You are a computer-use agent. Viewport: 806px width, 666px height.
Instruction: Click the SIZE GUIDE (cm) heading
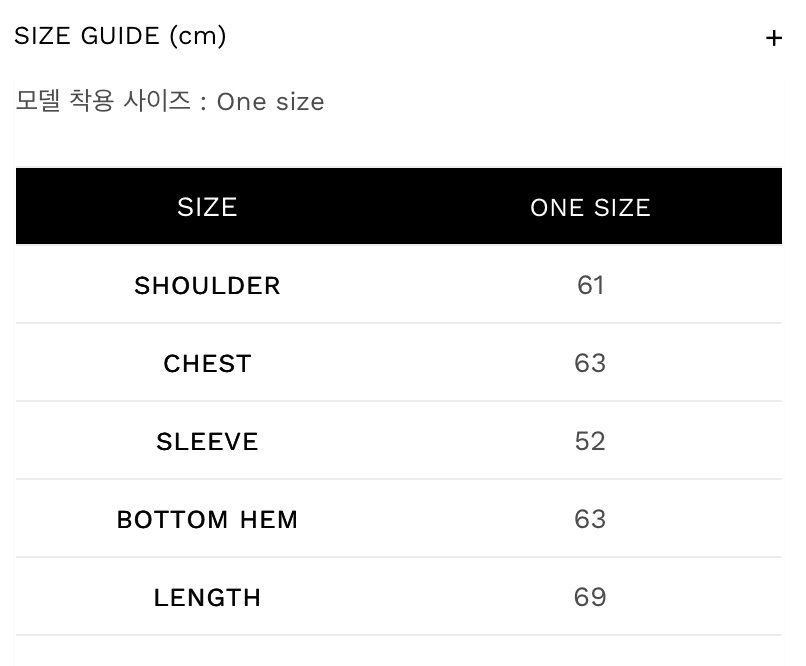pyautogui.click(x=120, y=36)
